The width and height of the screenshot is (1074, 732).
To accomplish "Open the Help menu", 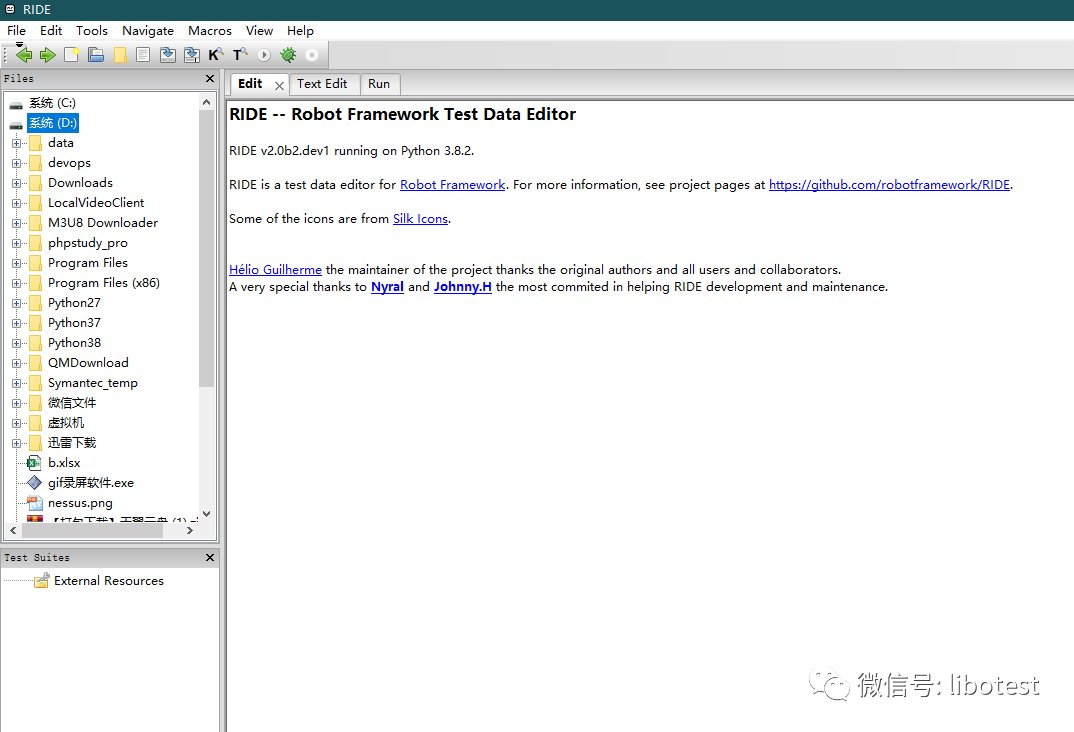I will (300, 31).
